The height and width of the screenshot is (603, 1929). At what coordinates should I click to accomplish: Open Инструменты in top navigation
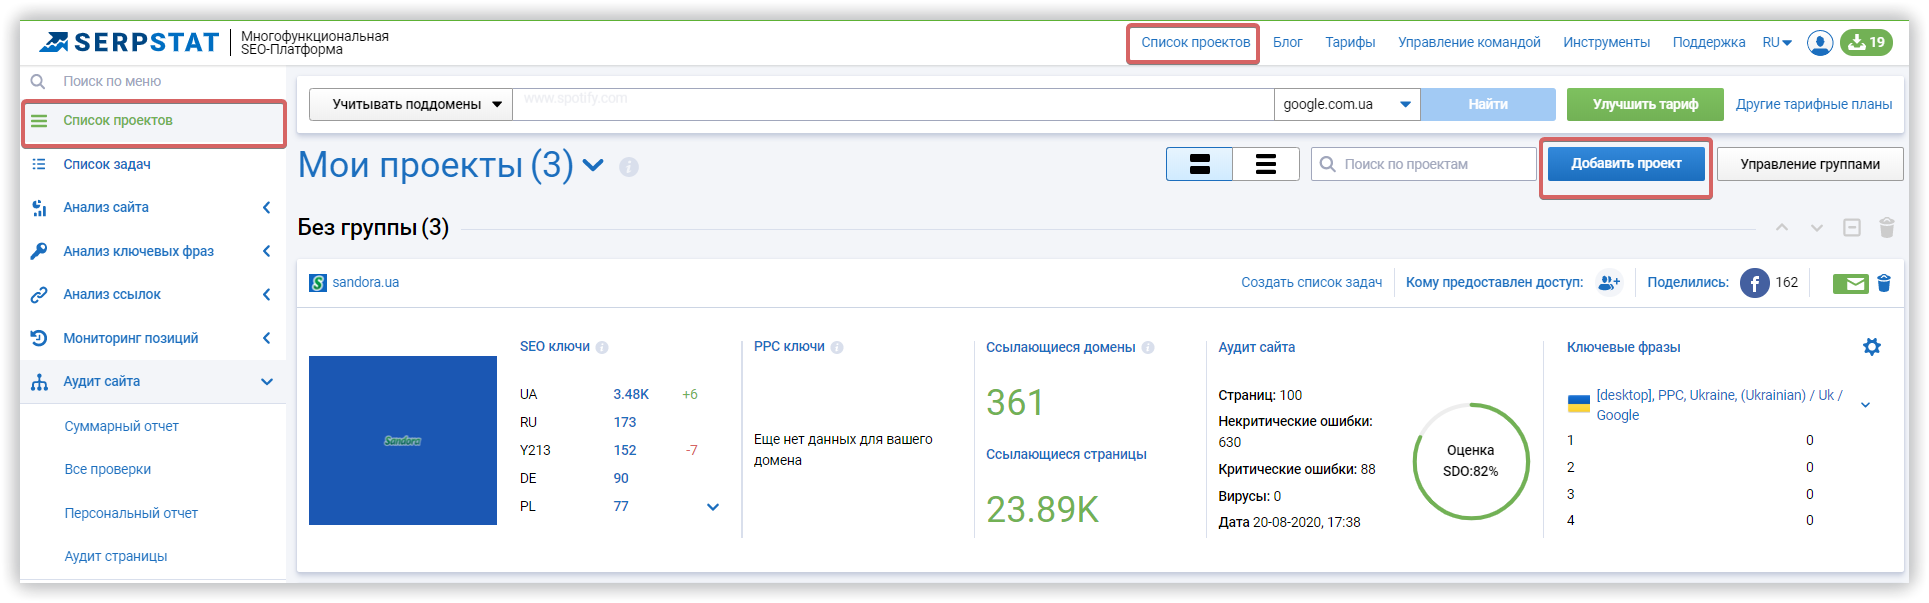click(1606, 42)
